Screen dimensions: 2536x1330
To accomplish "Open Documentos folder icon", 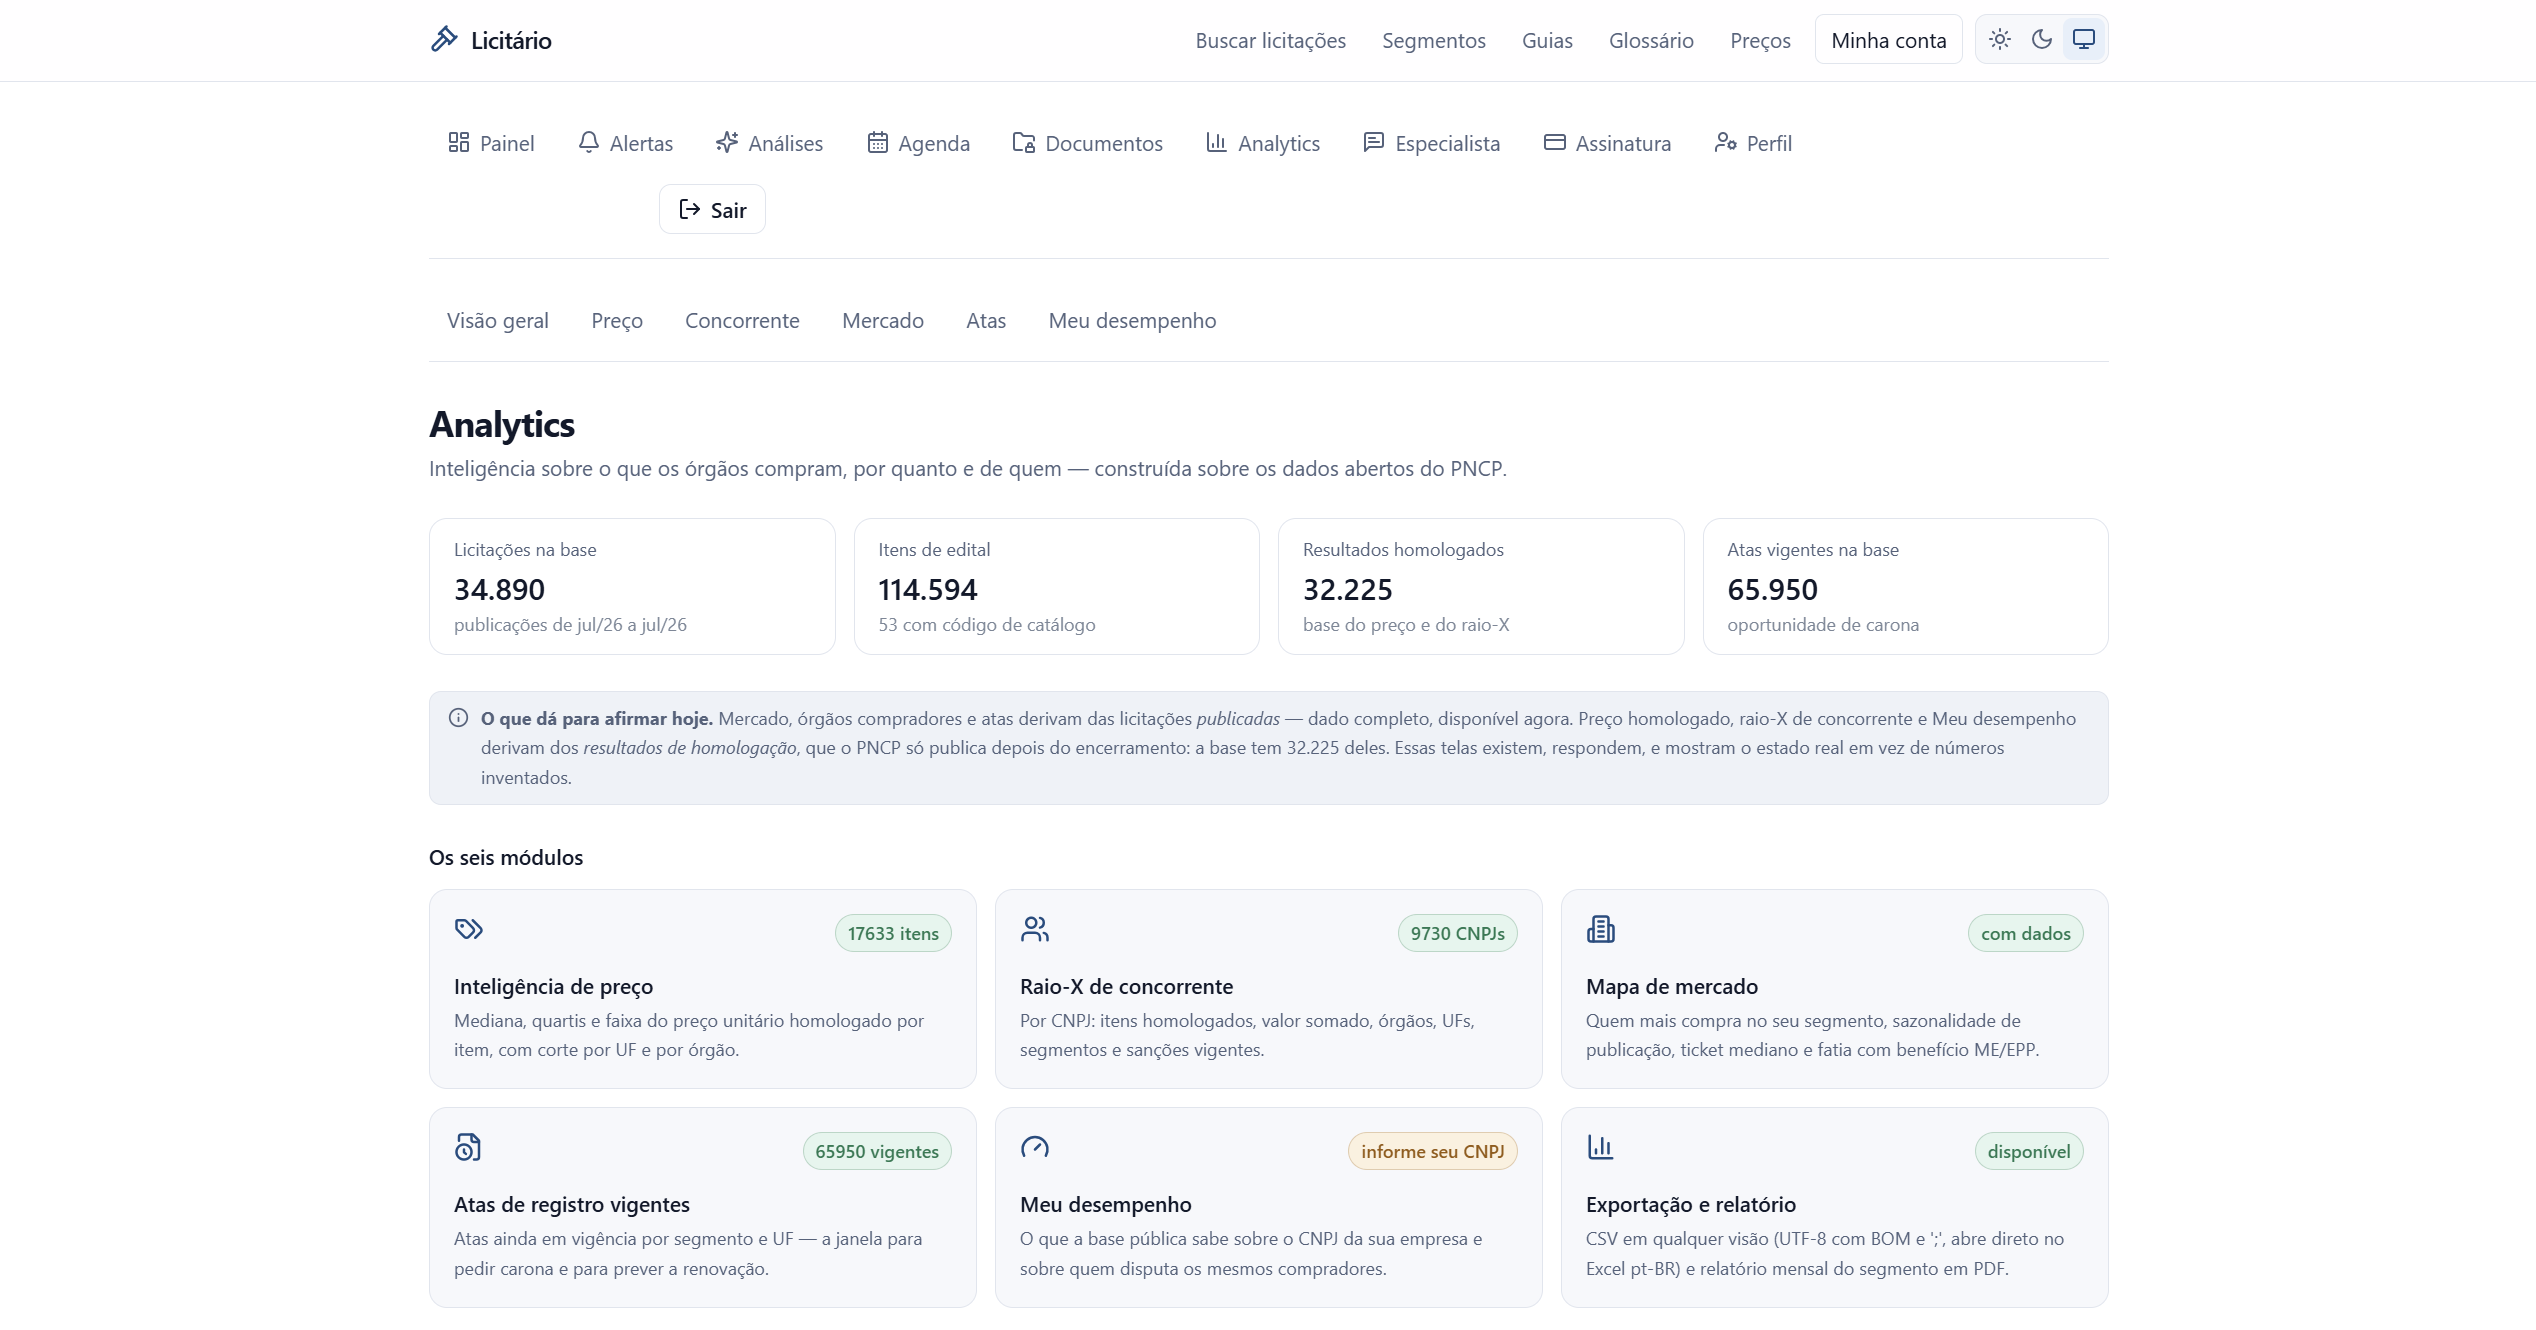I will tap(1024, 143).
